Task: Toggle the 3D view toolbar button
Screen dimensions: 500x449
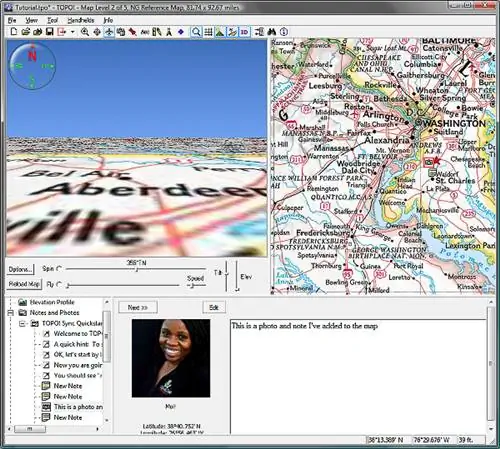Action: tap(244, 32)
